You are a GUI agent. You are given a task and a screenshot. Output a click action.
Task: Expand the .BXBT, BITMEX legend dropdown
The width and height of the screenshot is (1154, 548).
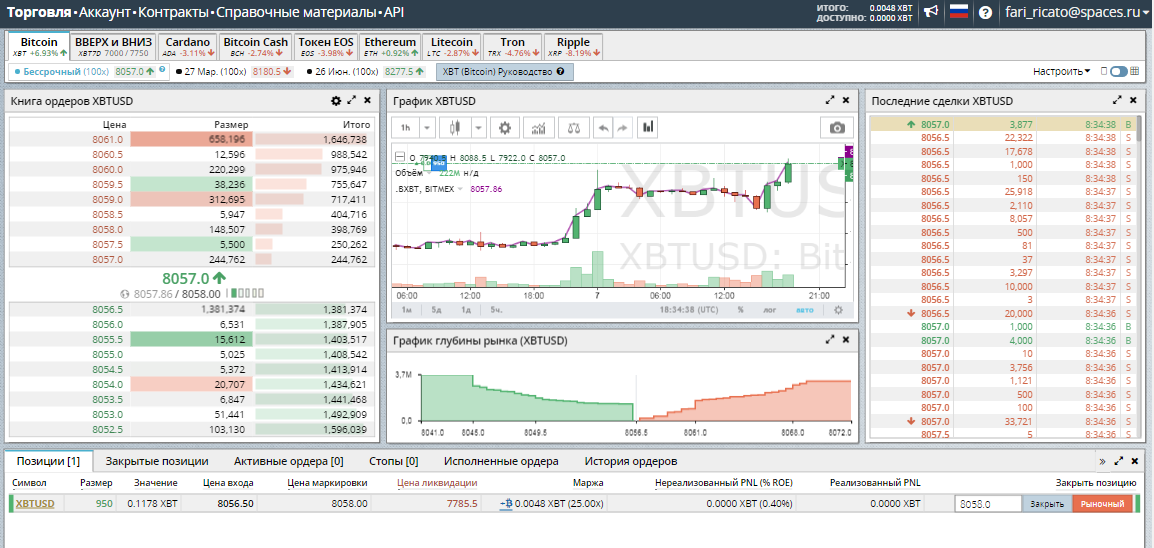[461, 189]
